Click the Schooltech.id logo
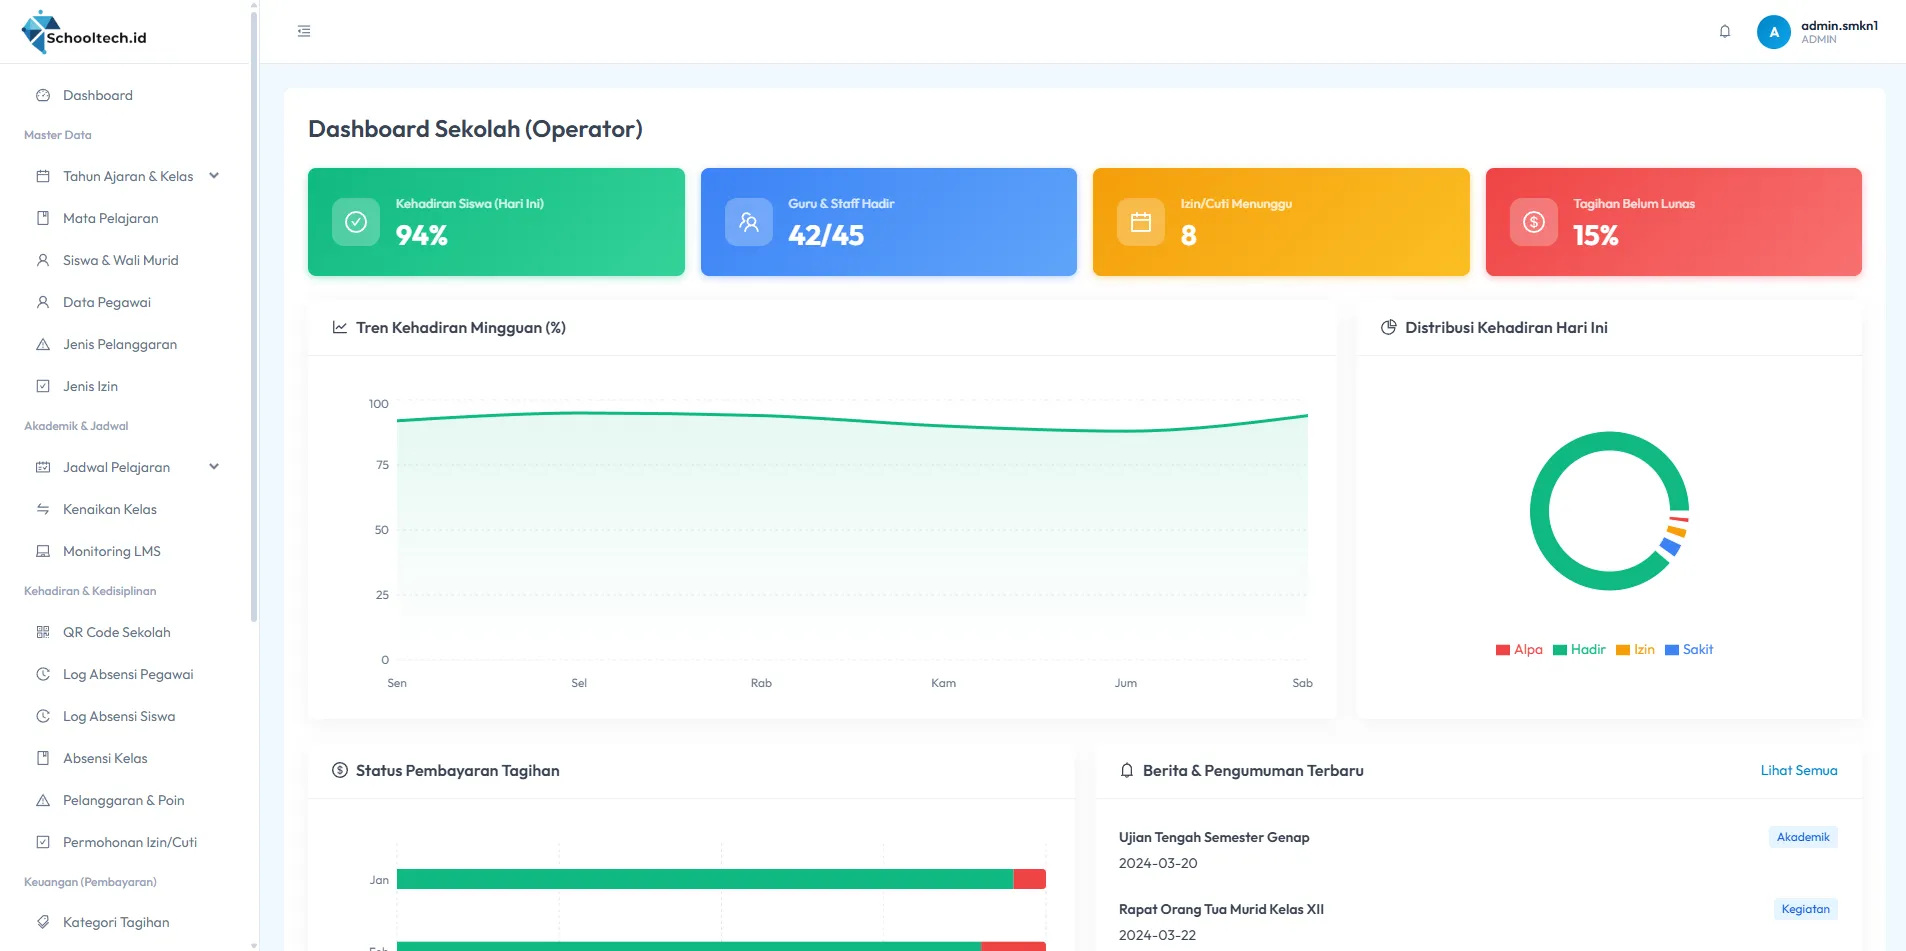 click(x=84, y=32)
